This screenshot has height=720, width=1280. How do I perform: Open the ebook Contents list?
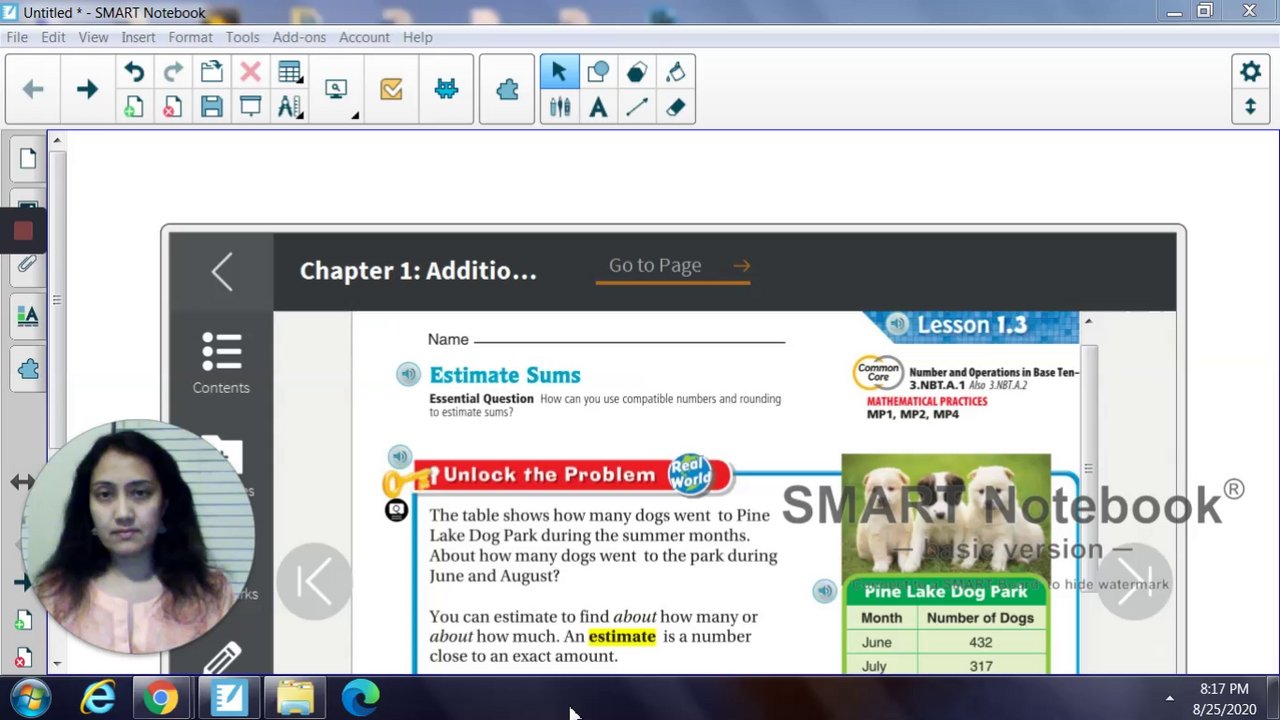click(x=221, y=363)
